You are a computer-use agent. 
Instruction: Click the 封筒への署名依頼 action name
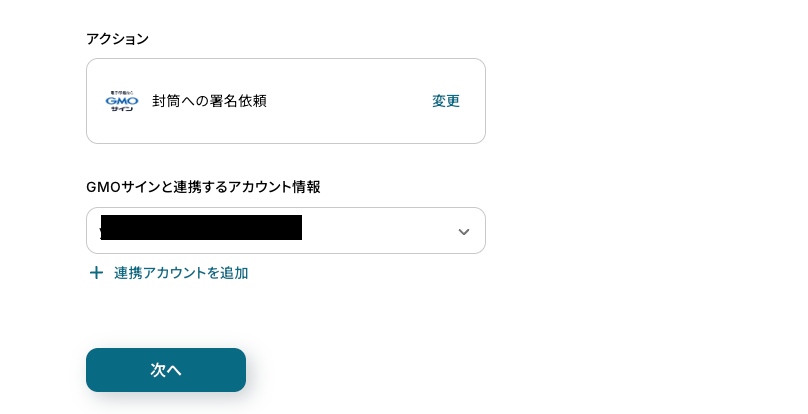[209, 101]
